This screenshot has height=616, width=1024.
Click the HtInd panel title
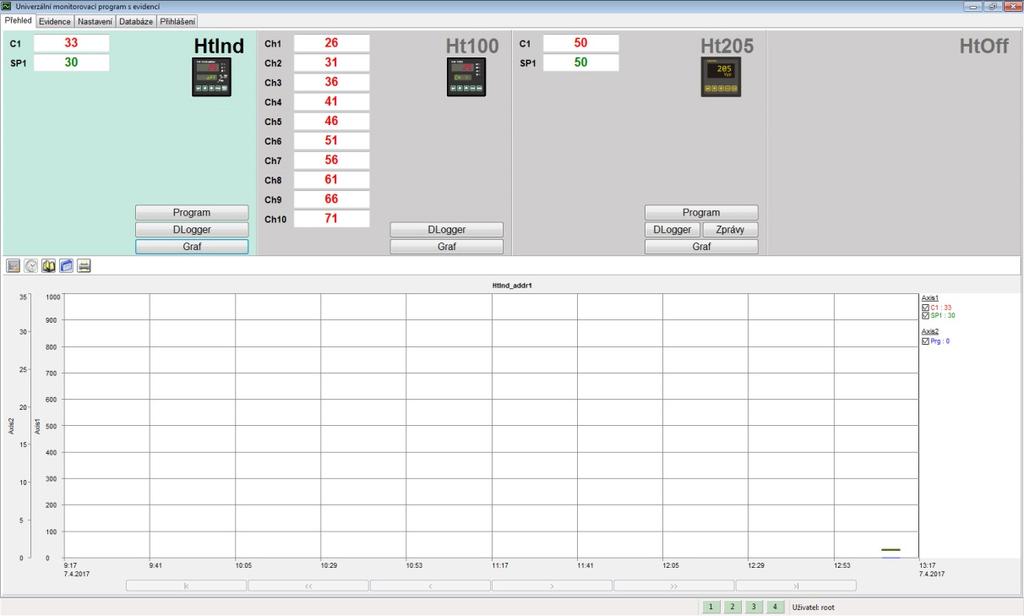click(219, 46)
